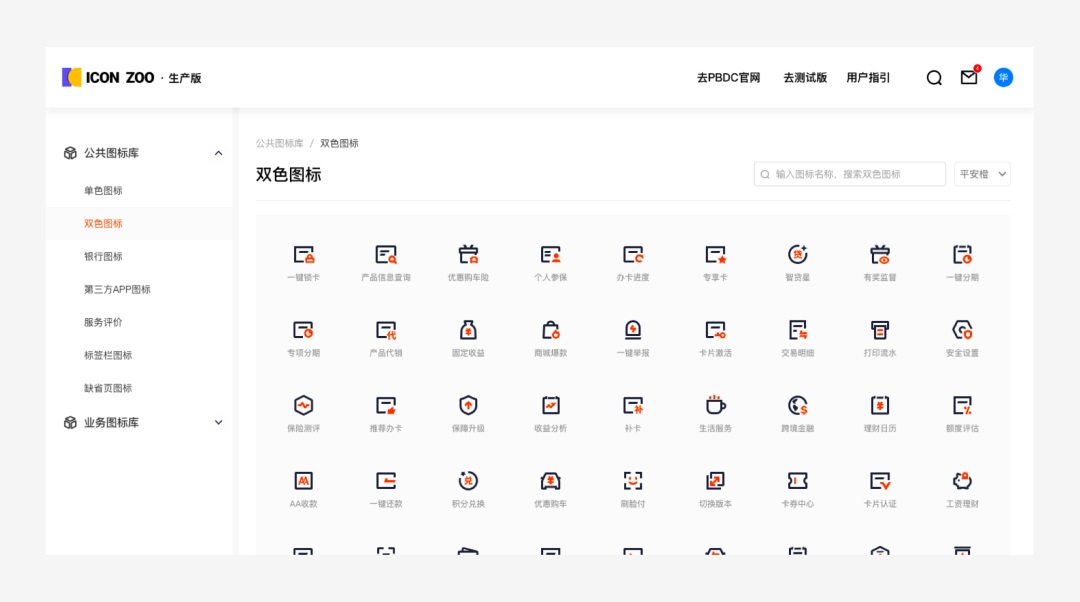Open 银行图标 from the sidebar

click(103, 256)
